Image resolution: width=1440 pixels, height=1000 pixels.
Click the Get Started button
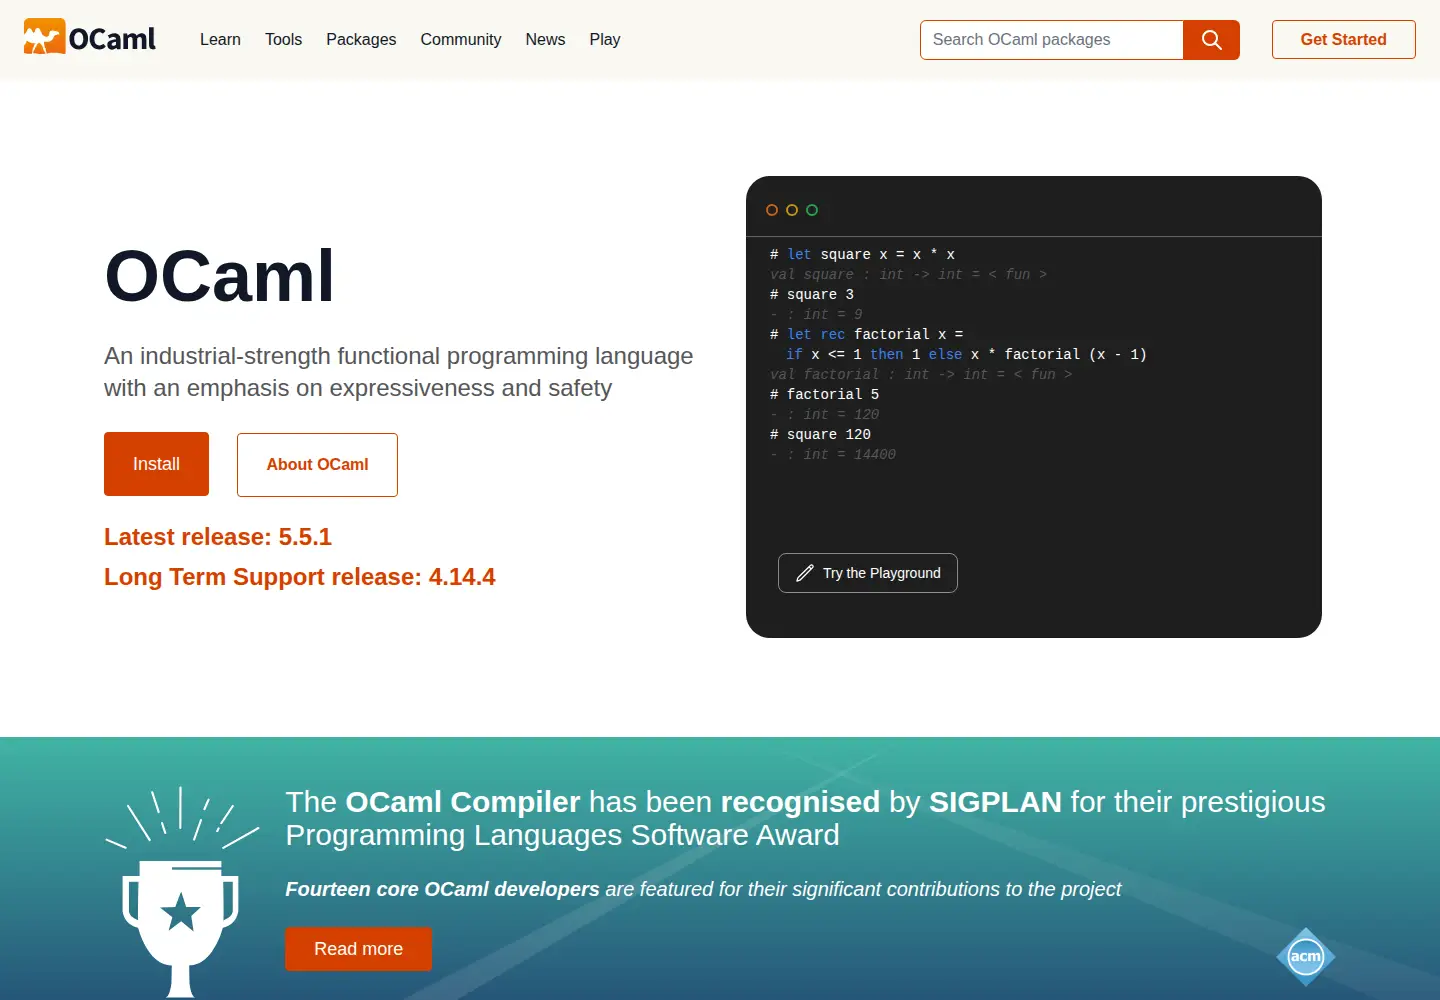click(1343, 40)
